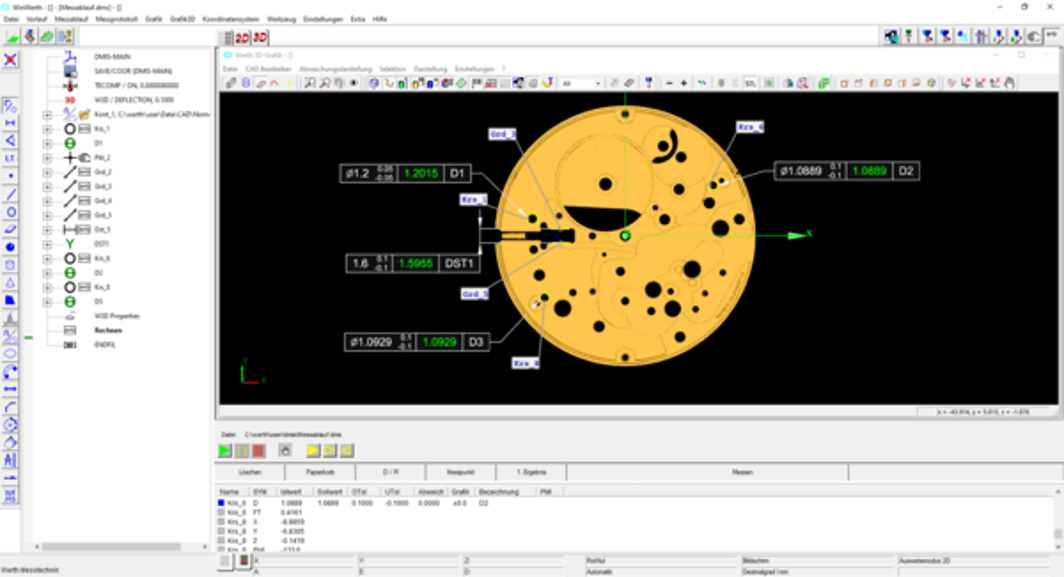The width and height of the screenshot is (1064, 577).
Task: Open CAD Bearbeiten menu in 3D-Grafik window
Action: tap(268, 69)
